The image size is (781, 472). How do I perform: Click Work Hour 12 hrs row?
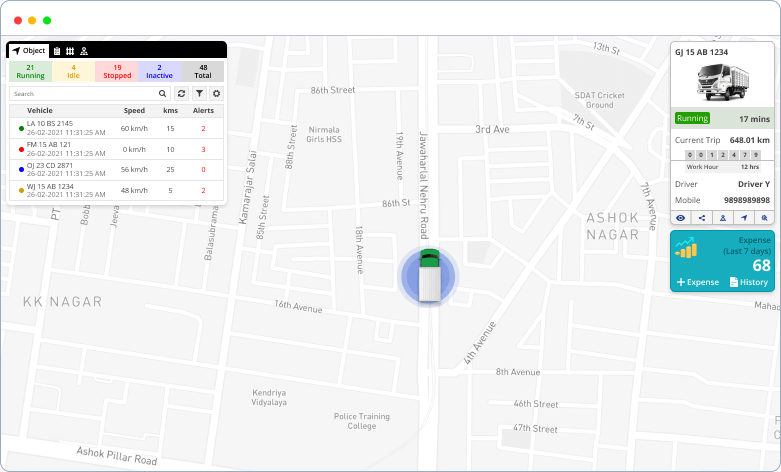click(x=723, y=167)
